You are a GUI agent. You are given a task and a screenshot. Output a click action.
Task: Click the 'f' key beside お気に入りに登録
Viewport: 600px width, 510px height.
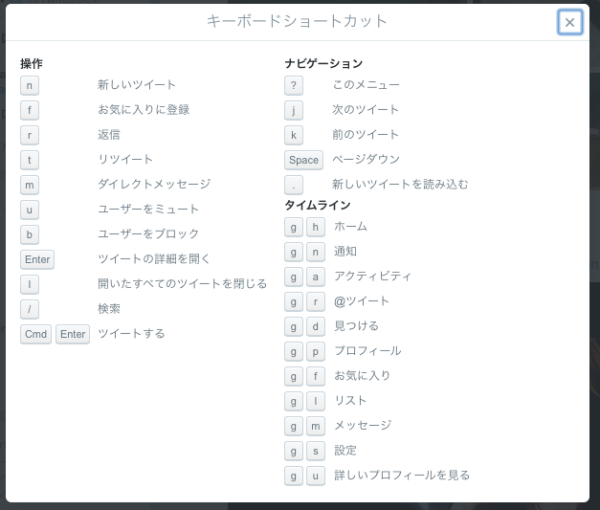pos(30,110)
